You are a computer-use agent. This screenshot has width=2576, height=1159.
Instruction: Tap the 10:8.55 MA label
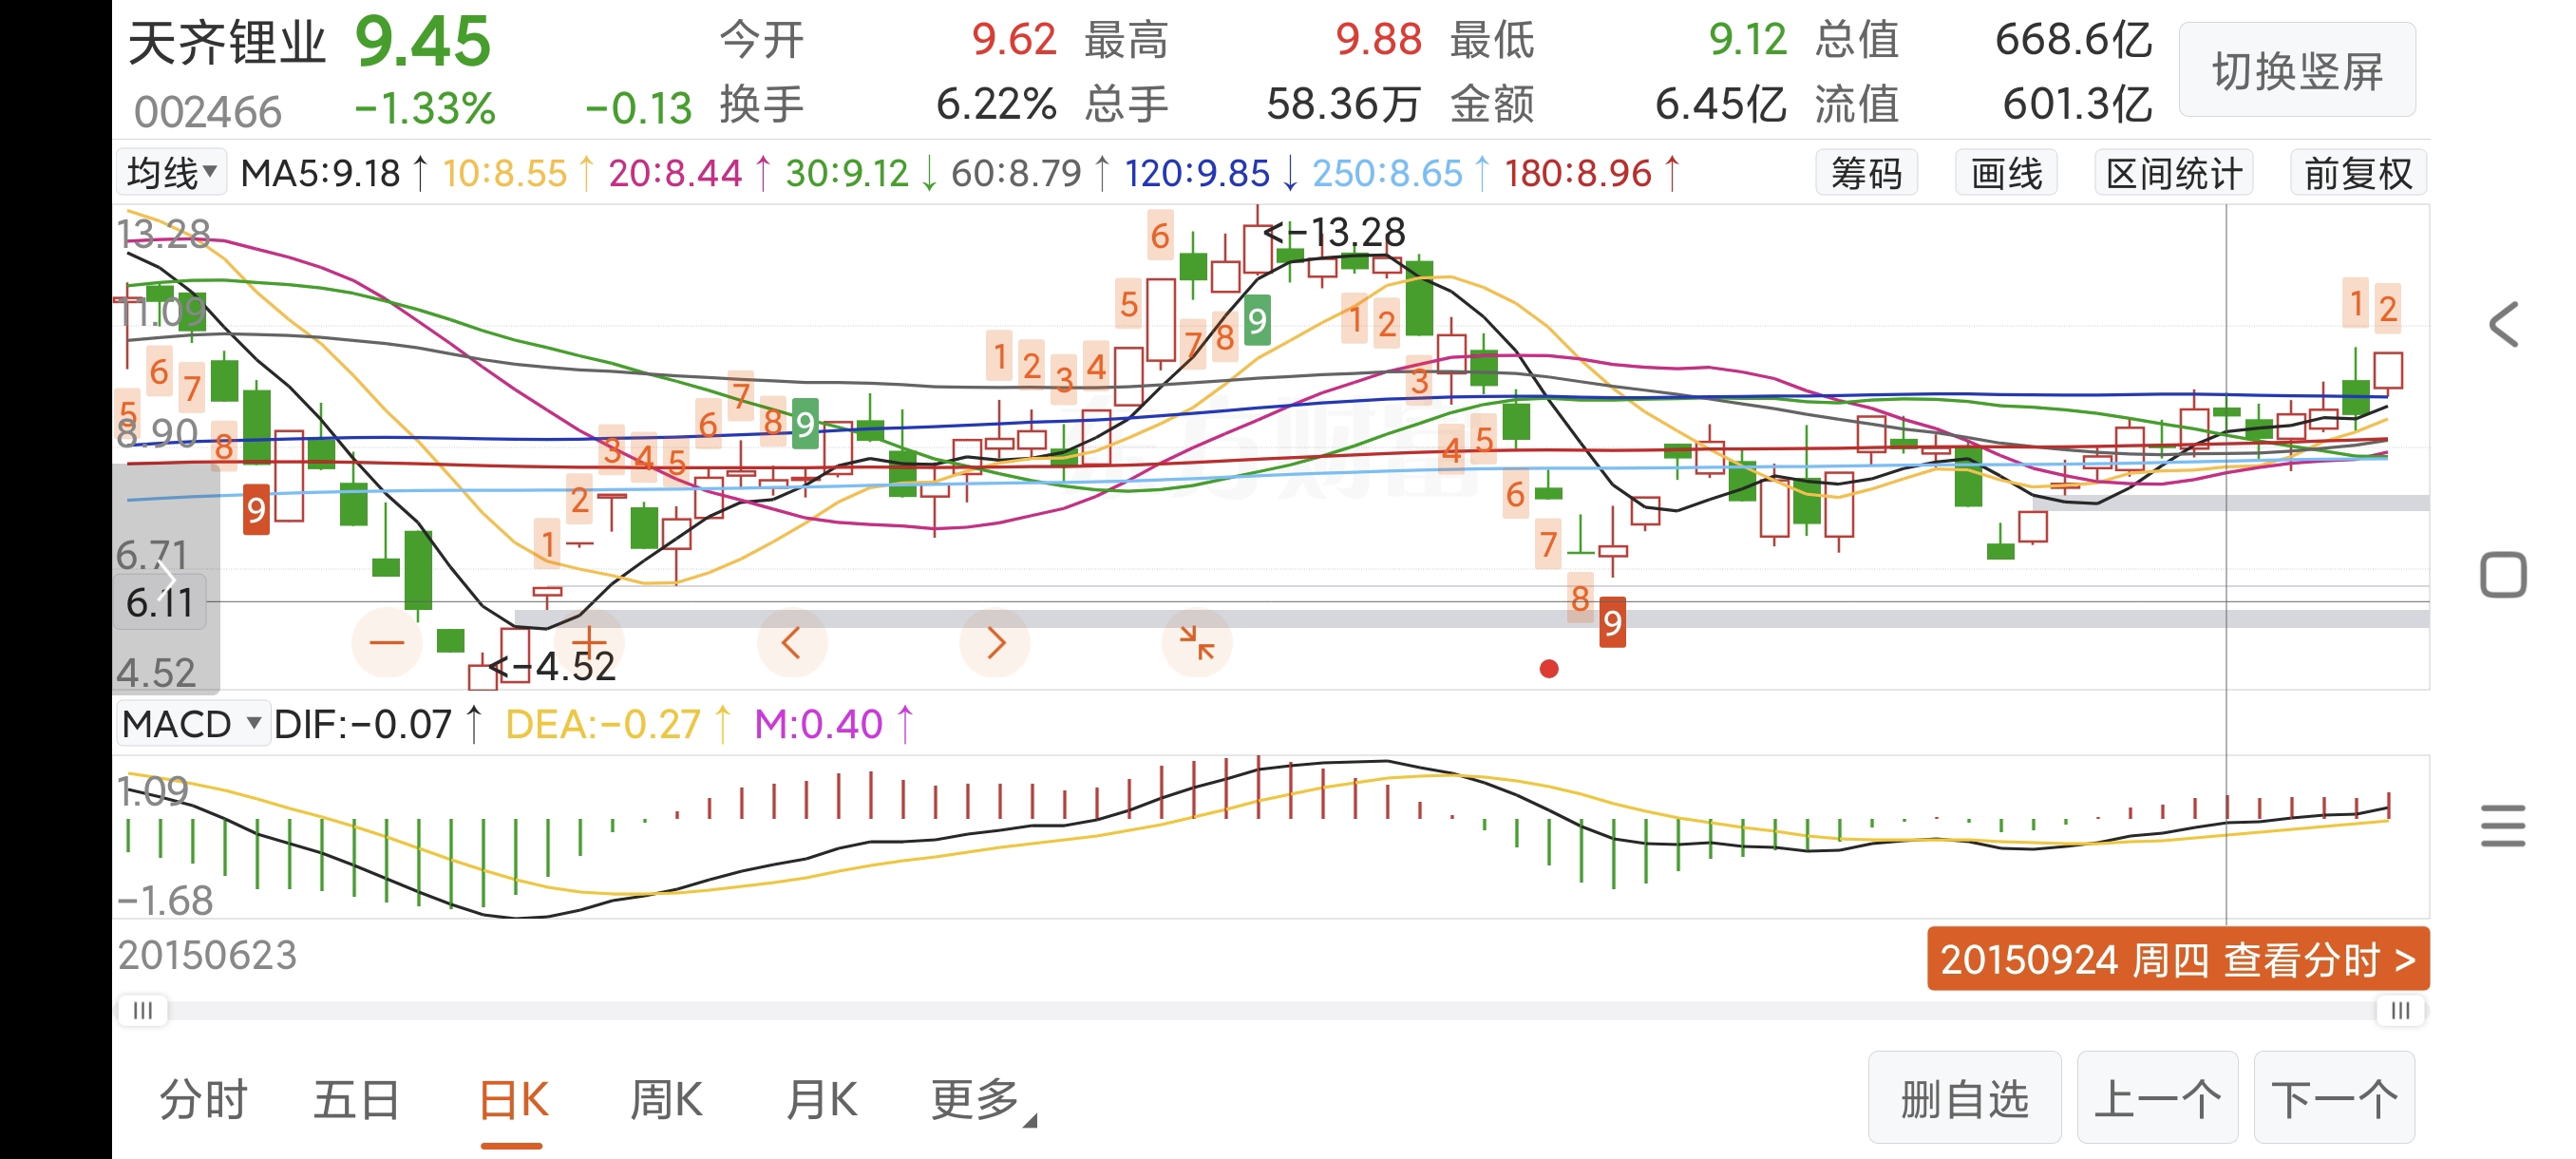click(x=518, y=174)
